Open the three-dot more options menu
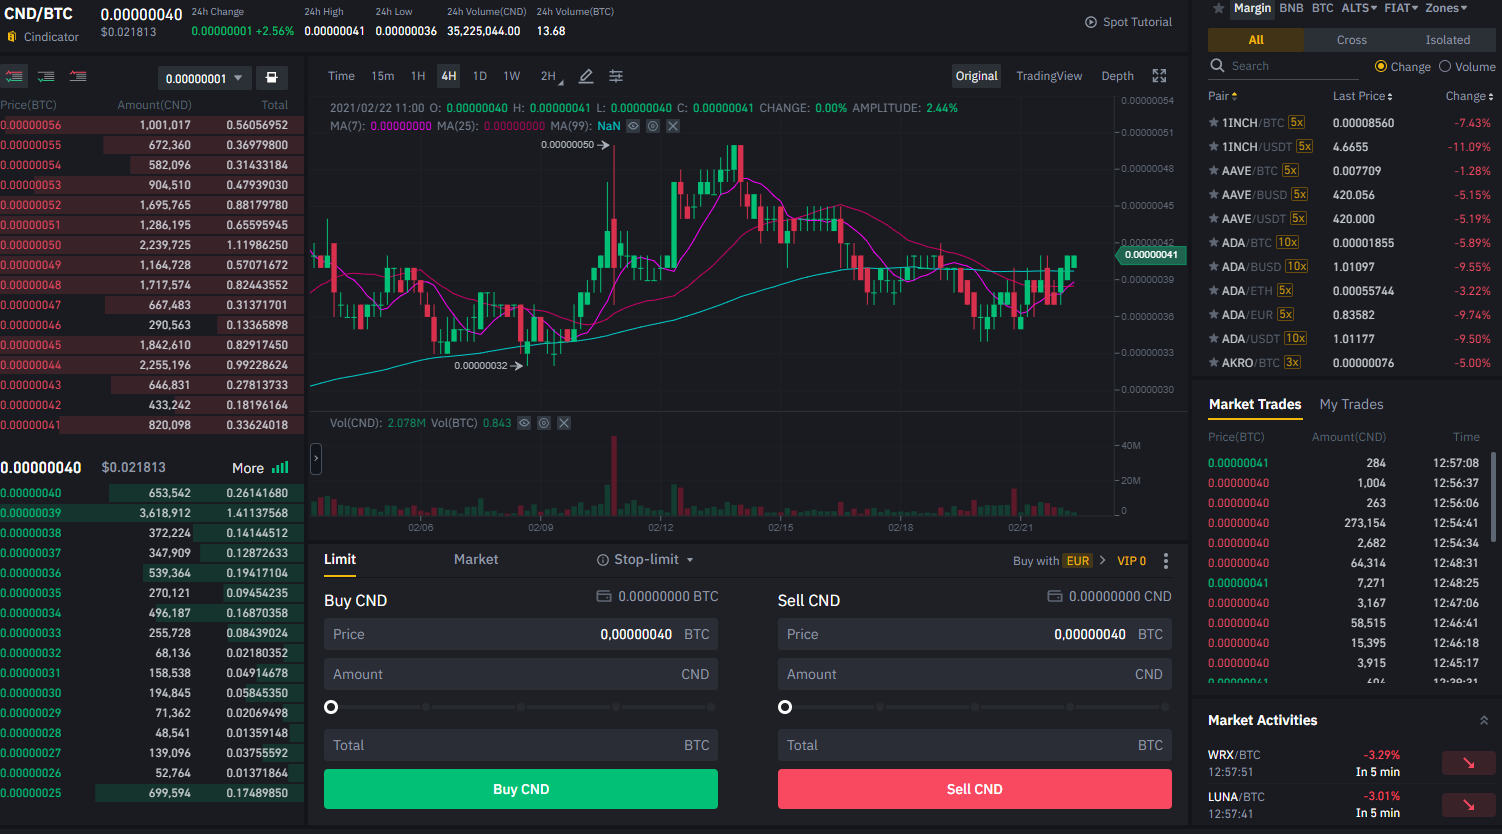Screen dimensions: 1502x834 tap(1166, 561)
